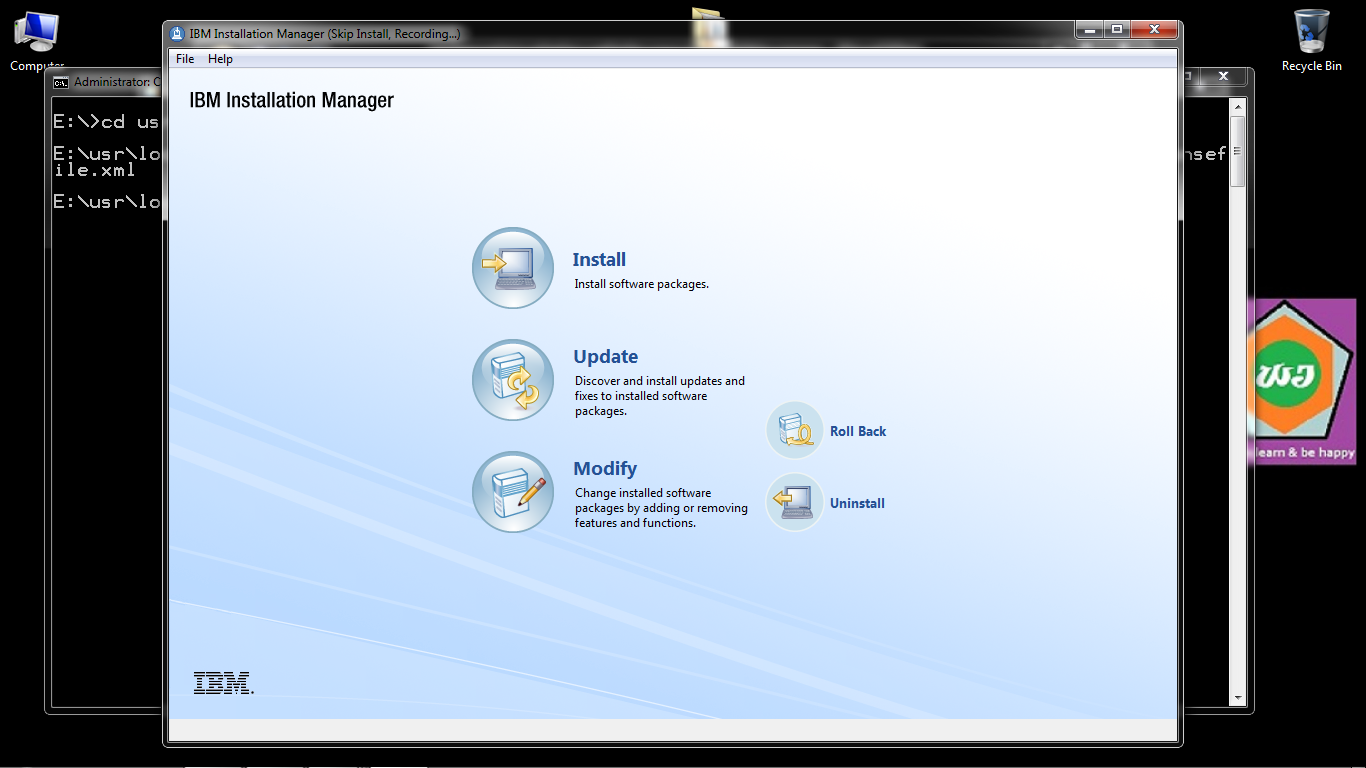This screenshot has height=768, width=1366.
Task: Open the Computer desktop icon
Action: [x=36, y=41]
